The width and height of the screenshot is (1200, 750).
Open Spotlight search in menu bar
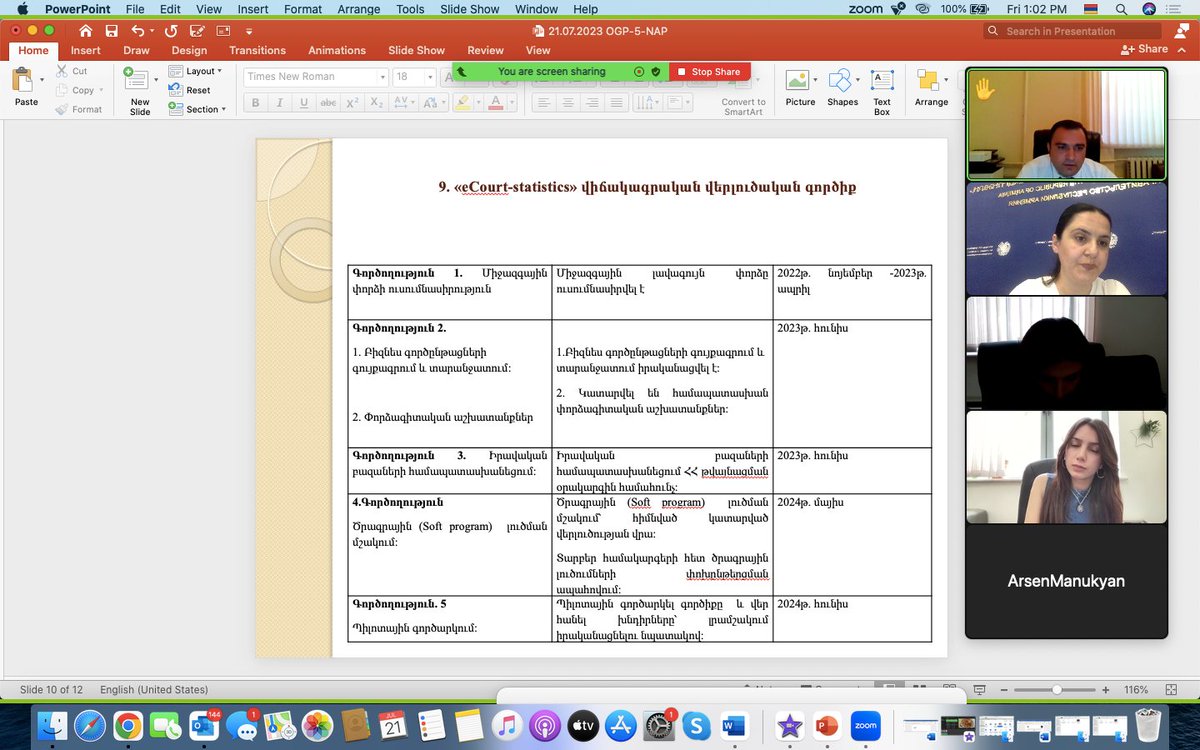pyautogui.click(x=1121, y=9)
